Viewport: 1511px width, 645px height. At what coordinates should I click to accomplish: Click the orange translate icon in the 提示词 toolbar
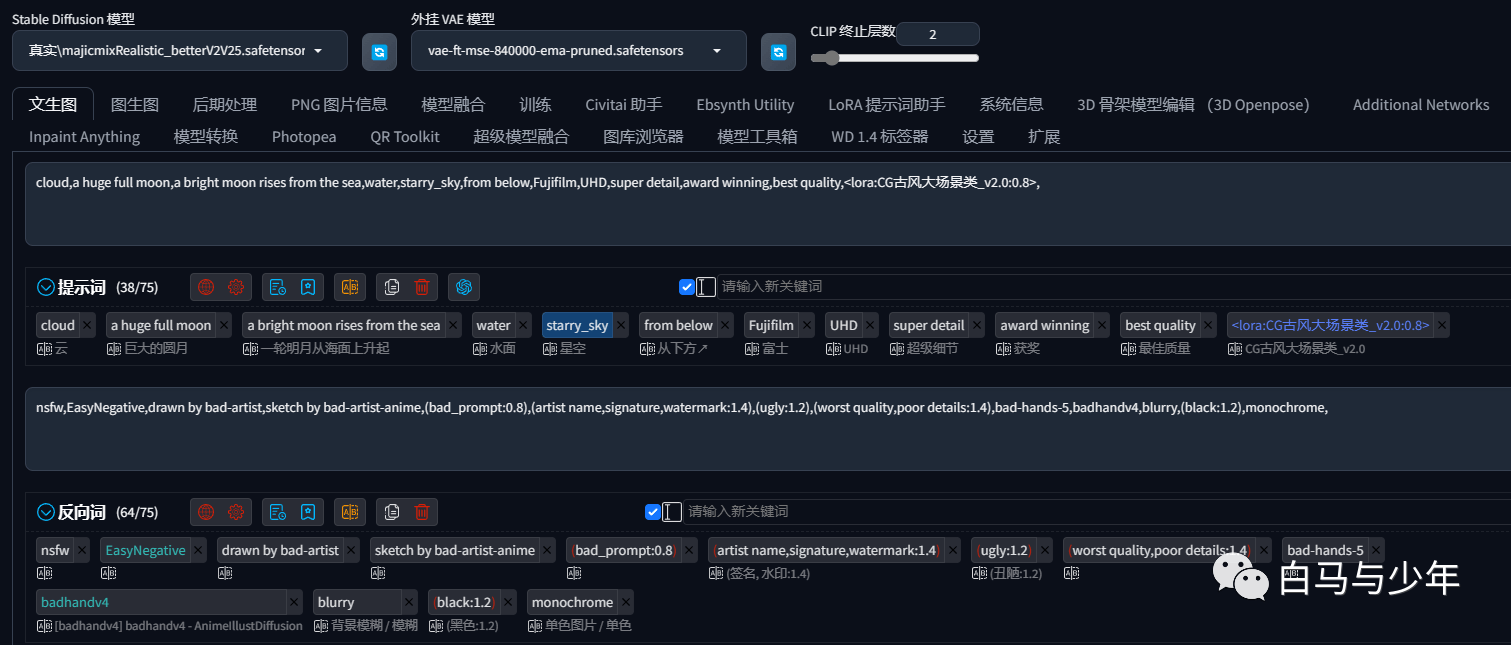350,287
